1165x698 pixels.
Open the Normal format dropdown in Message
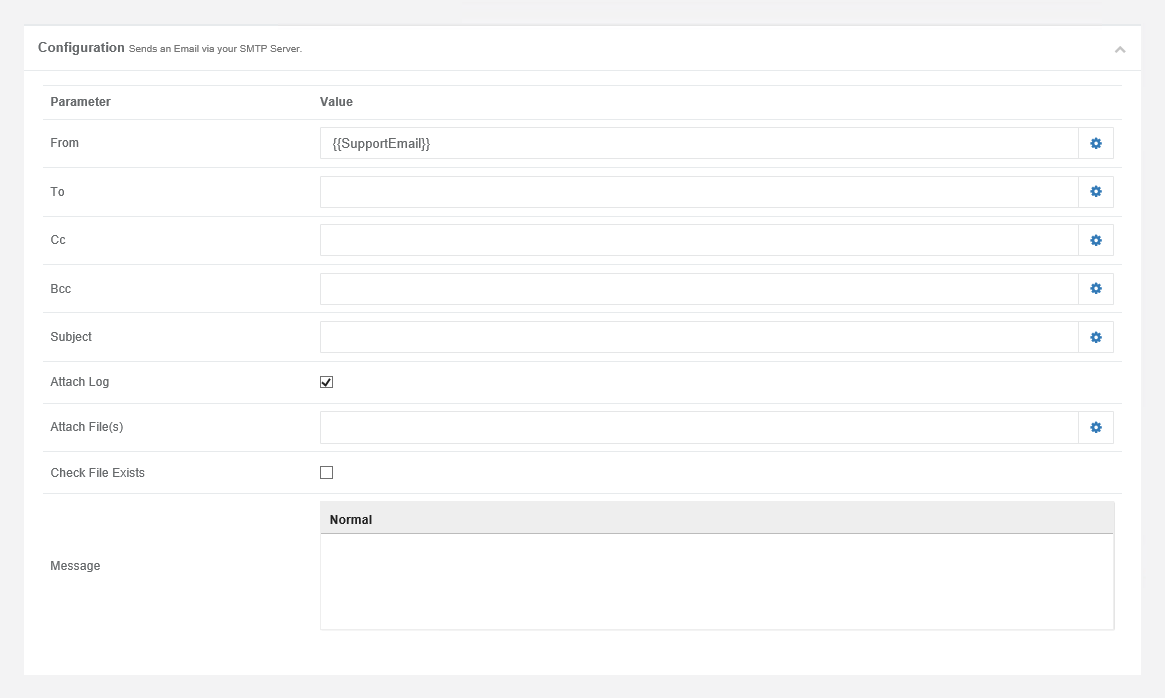[x=351, y=520]
